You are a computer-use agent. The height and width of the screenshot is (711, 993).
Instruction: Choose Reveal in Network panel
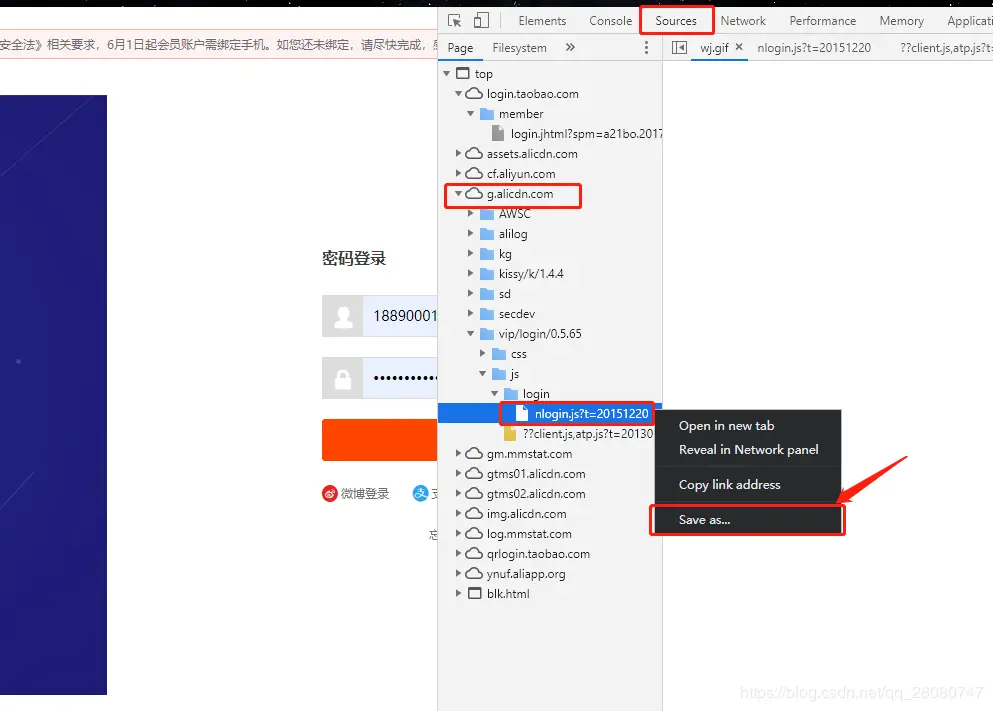tap(748, 450)
